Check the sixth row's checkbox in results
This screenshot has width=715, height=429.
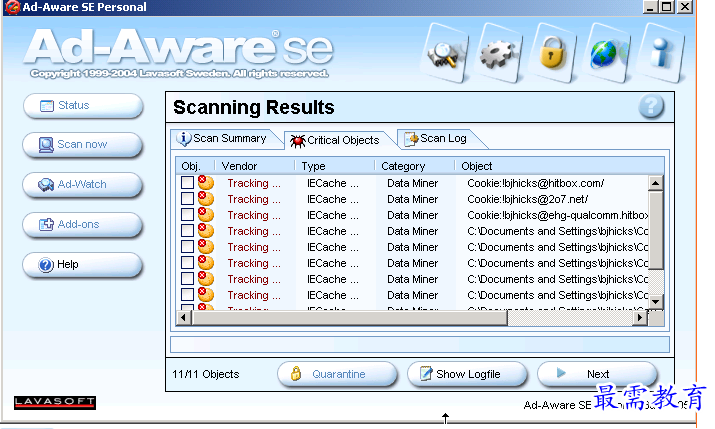coord(187,262)
